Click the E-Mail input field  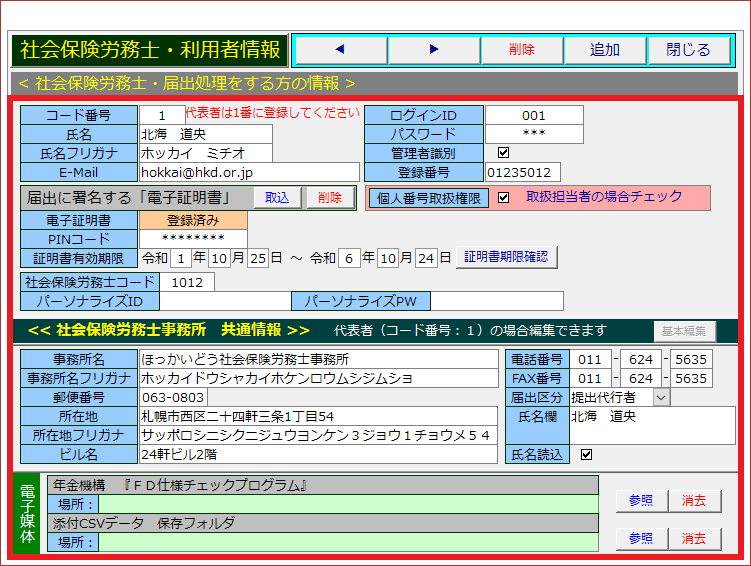(x=249, y=172)
